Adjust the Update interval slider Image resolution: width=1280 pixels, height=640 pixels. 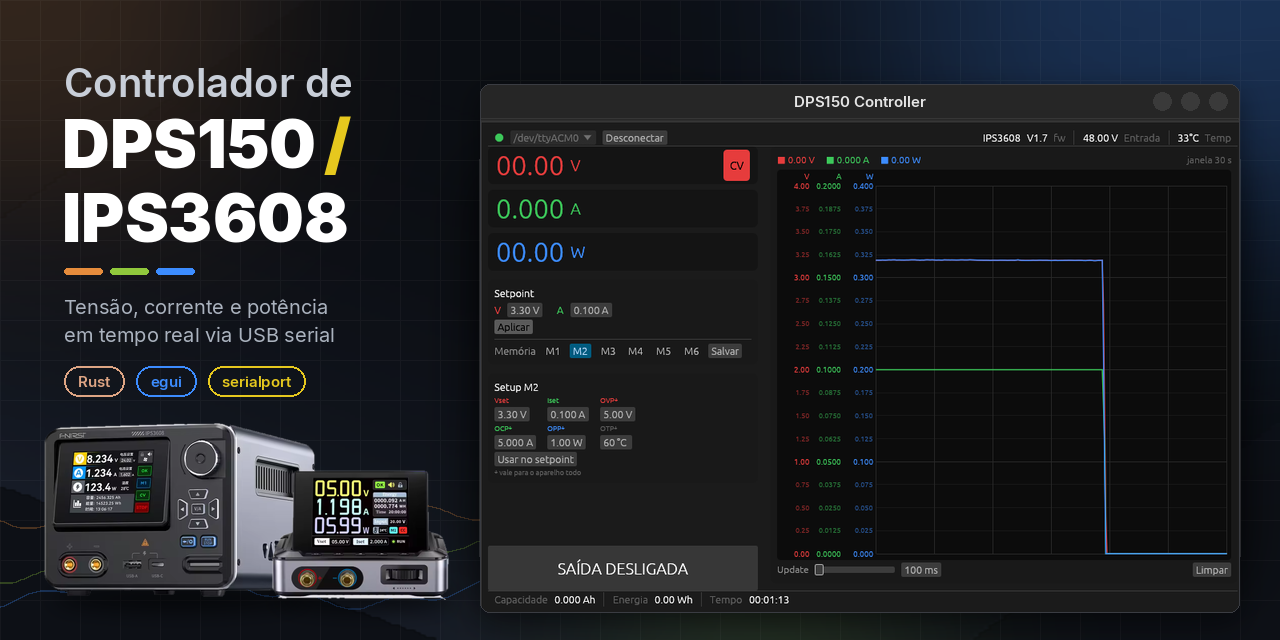[x=853, y=570]
